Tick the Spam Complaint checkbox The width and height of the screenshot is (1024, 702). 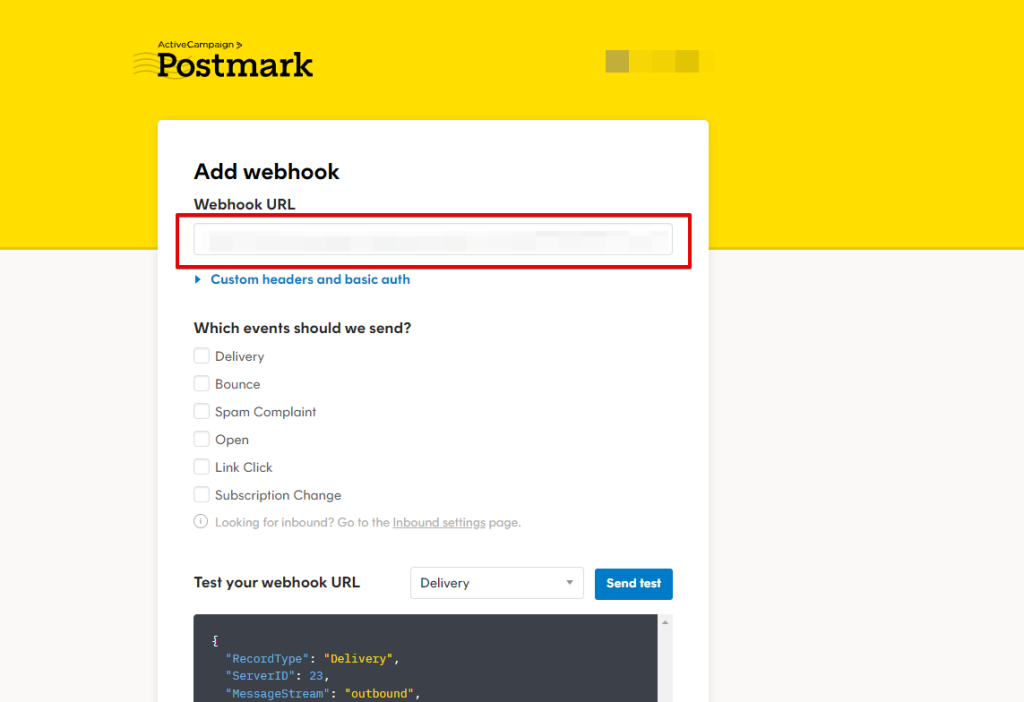coord(202,412)
